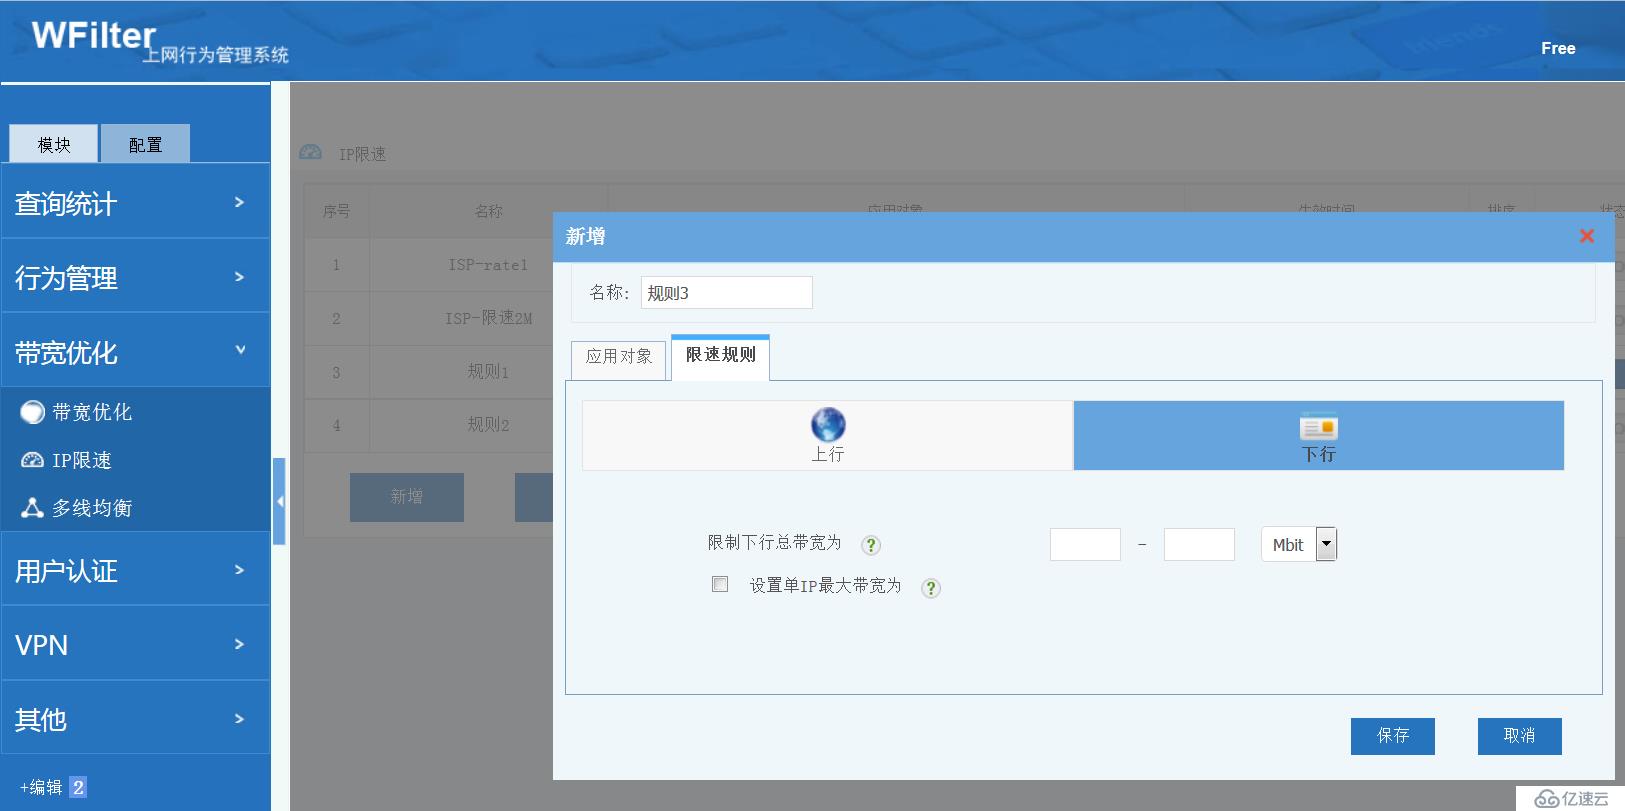Click the 规则2 row name
1625x811 pixels.
click(x=489, y=425)
